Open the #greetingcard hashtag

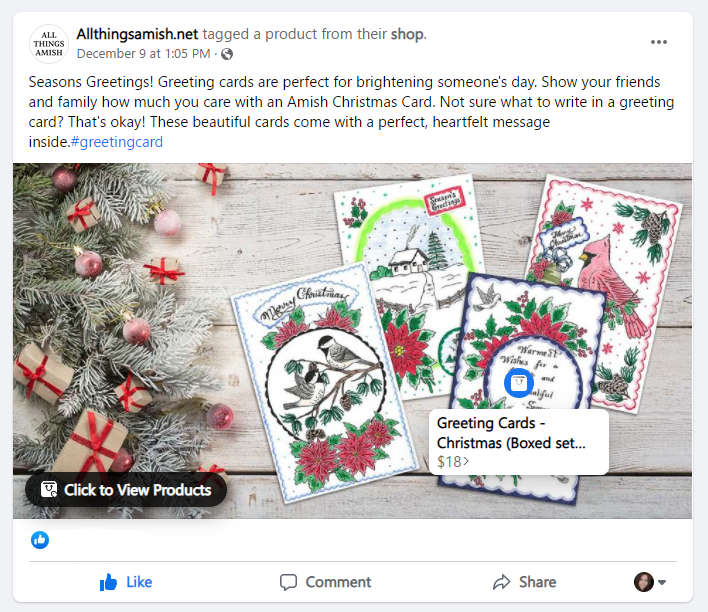point(117,142)
